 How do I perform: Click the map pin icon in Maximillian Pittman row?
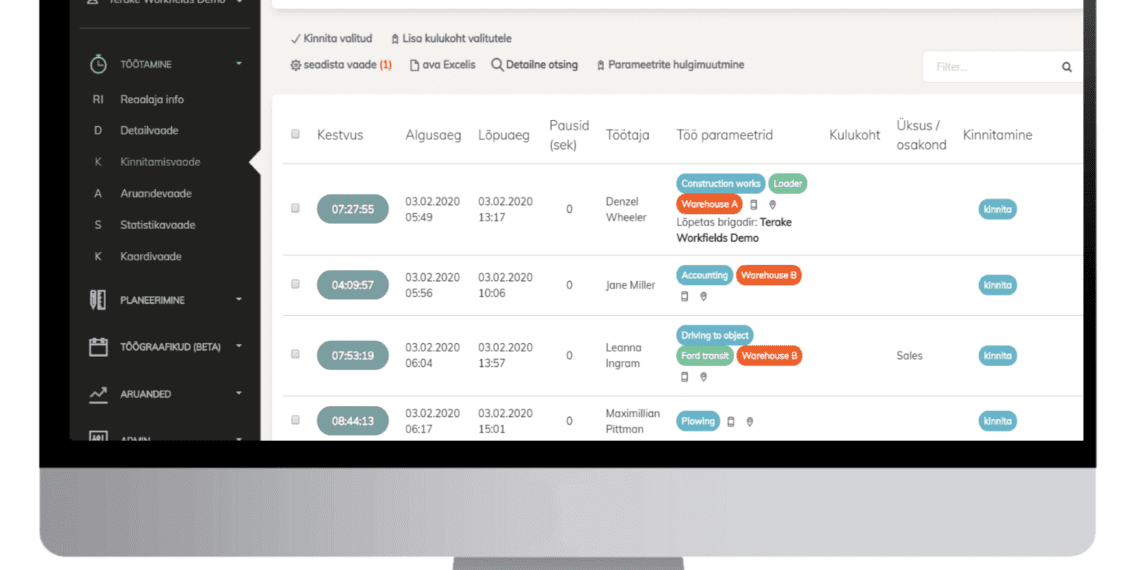click(750, 422)
